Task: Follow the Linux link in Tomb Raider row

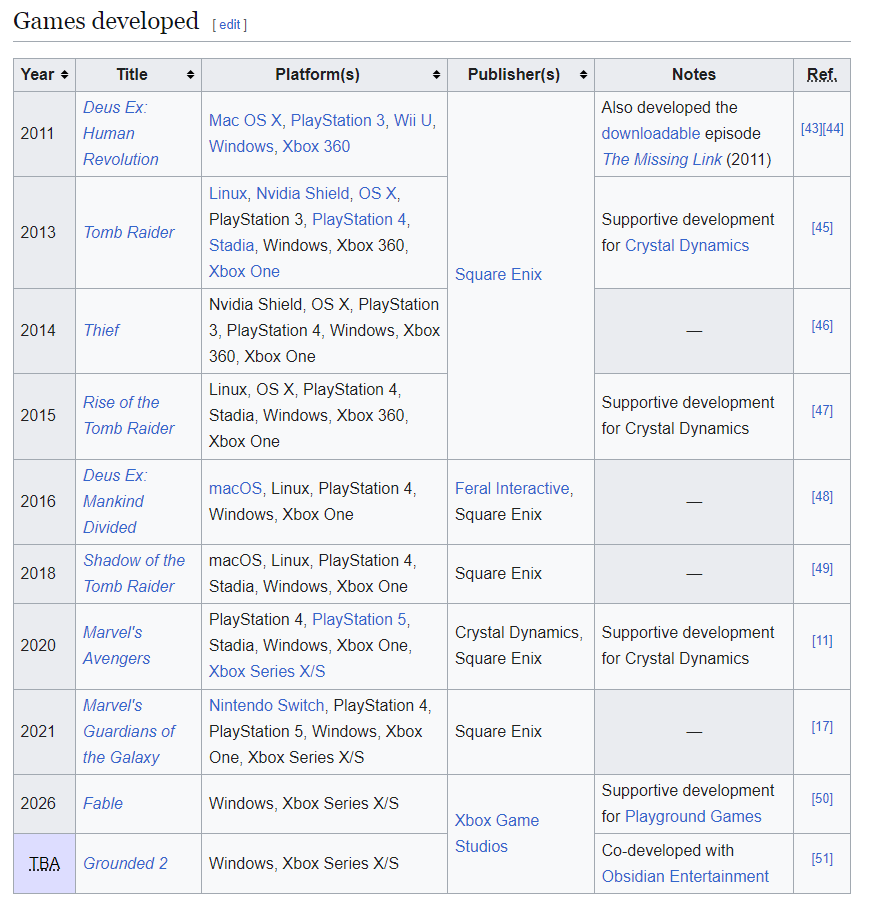Action: coord(228,193)
